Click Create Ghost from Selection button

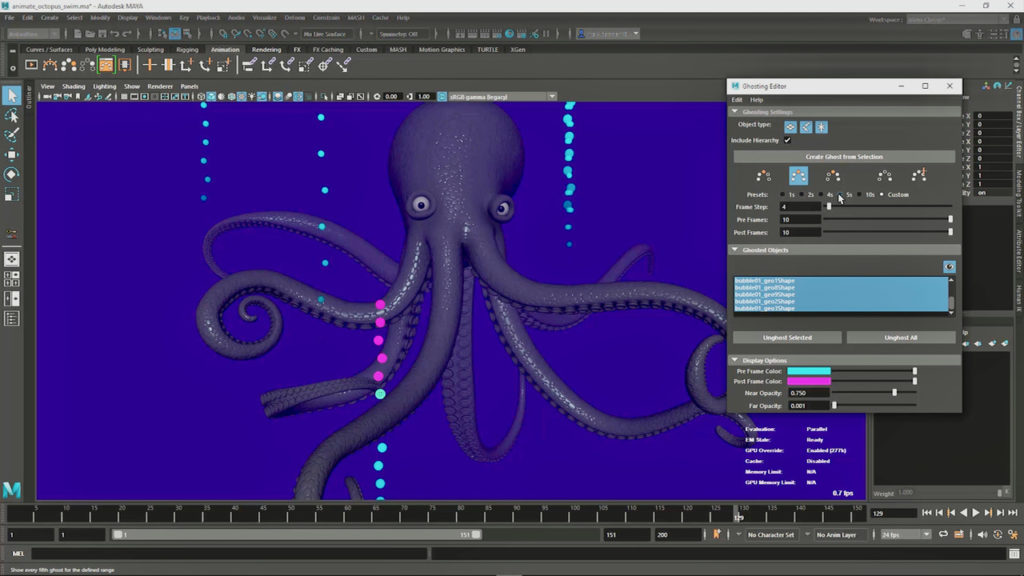point(844,157)
